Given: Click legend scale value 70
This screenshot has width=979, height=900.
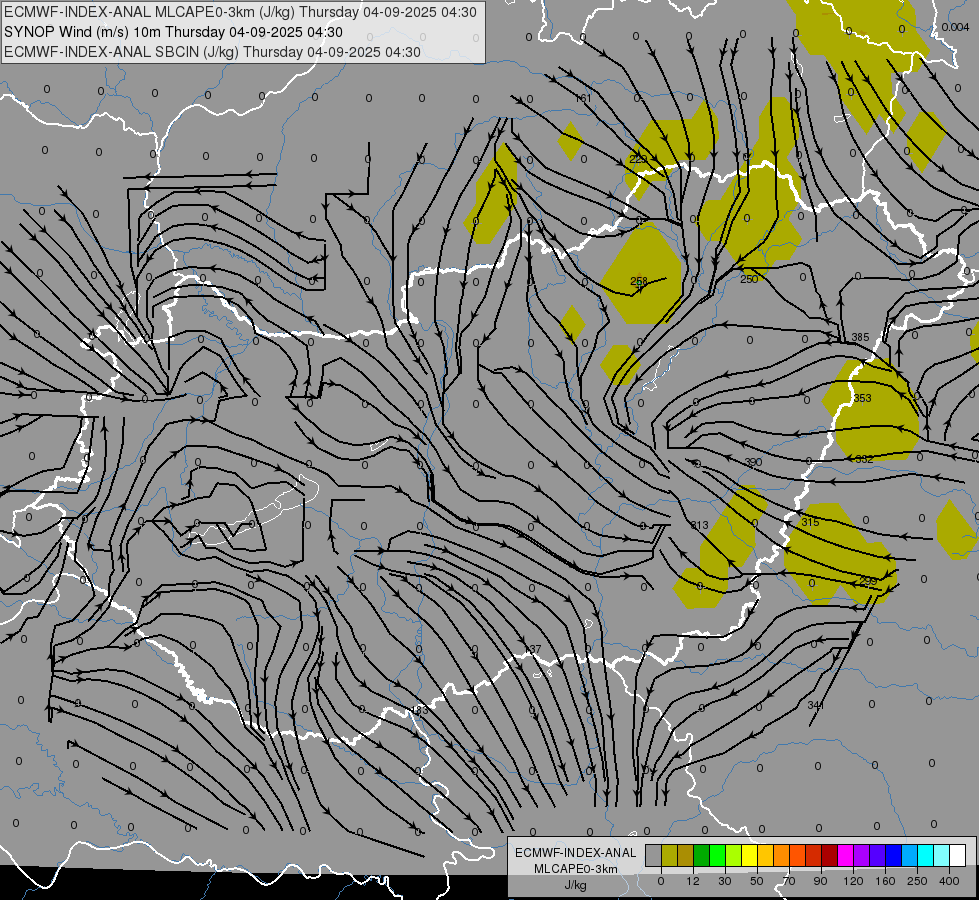Looking at the screenshot, I should coord(789,881).
